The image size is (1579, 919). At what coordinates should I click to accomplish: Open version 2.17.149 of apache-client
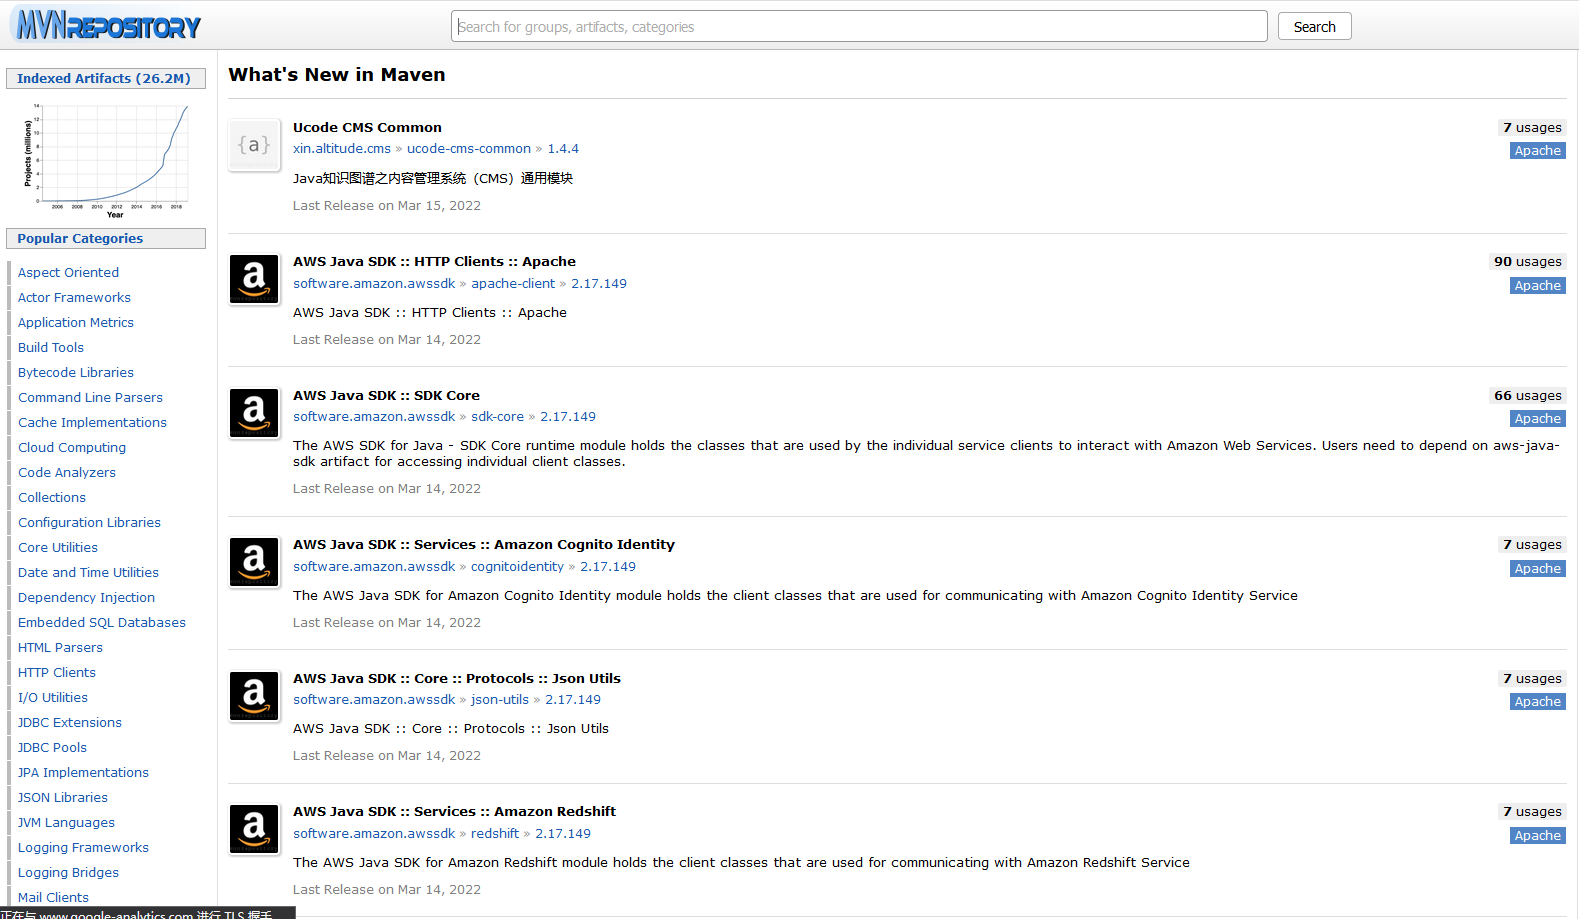pos(599,283)
